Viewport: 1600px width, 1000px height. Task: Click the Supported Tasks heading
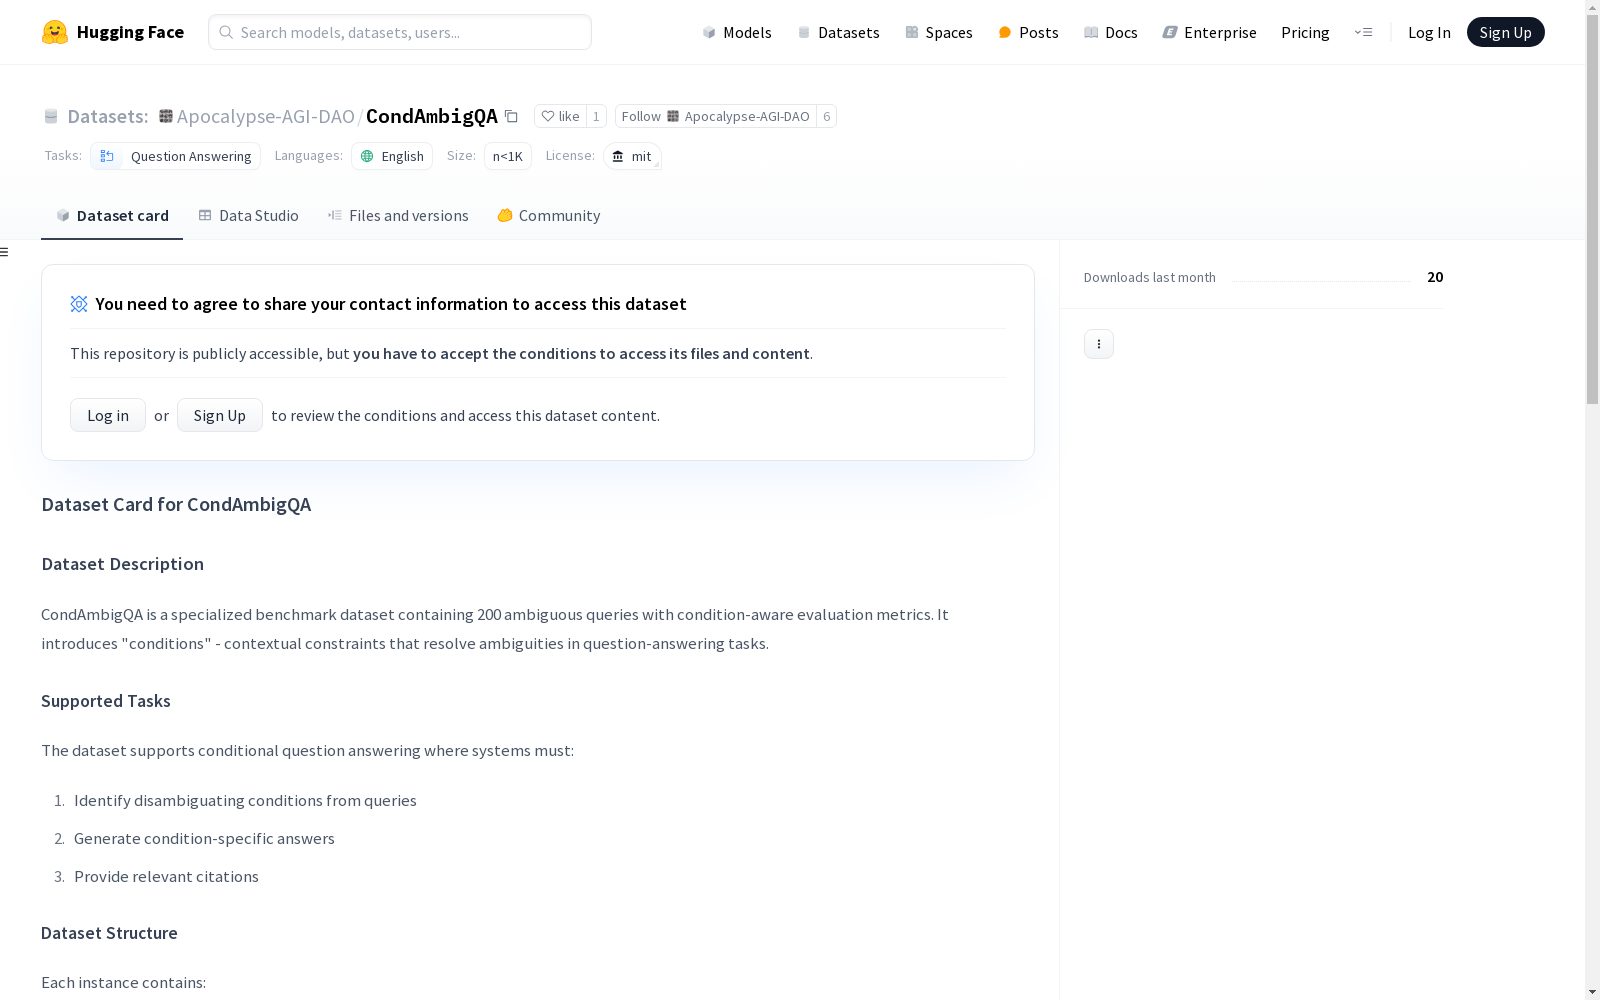click(x=106, y=701)
